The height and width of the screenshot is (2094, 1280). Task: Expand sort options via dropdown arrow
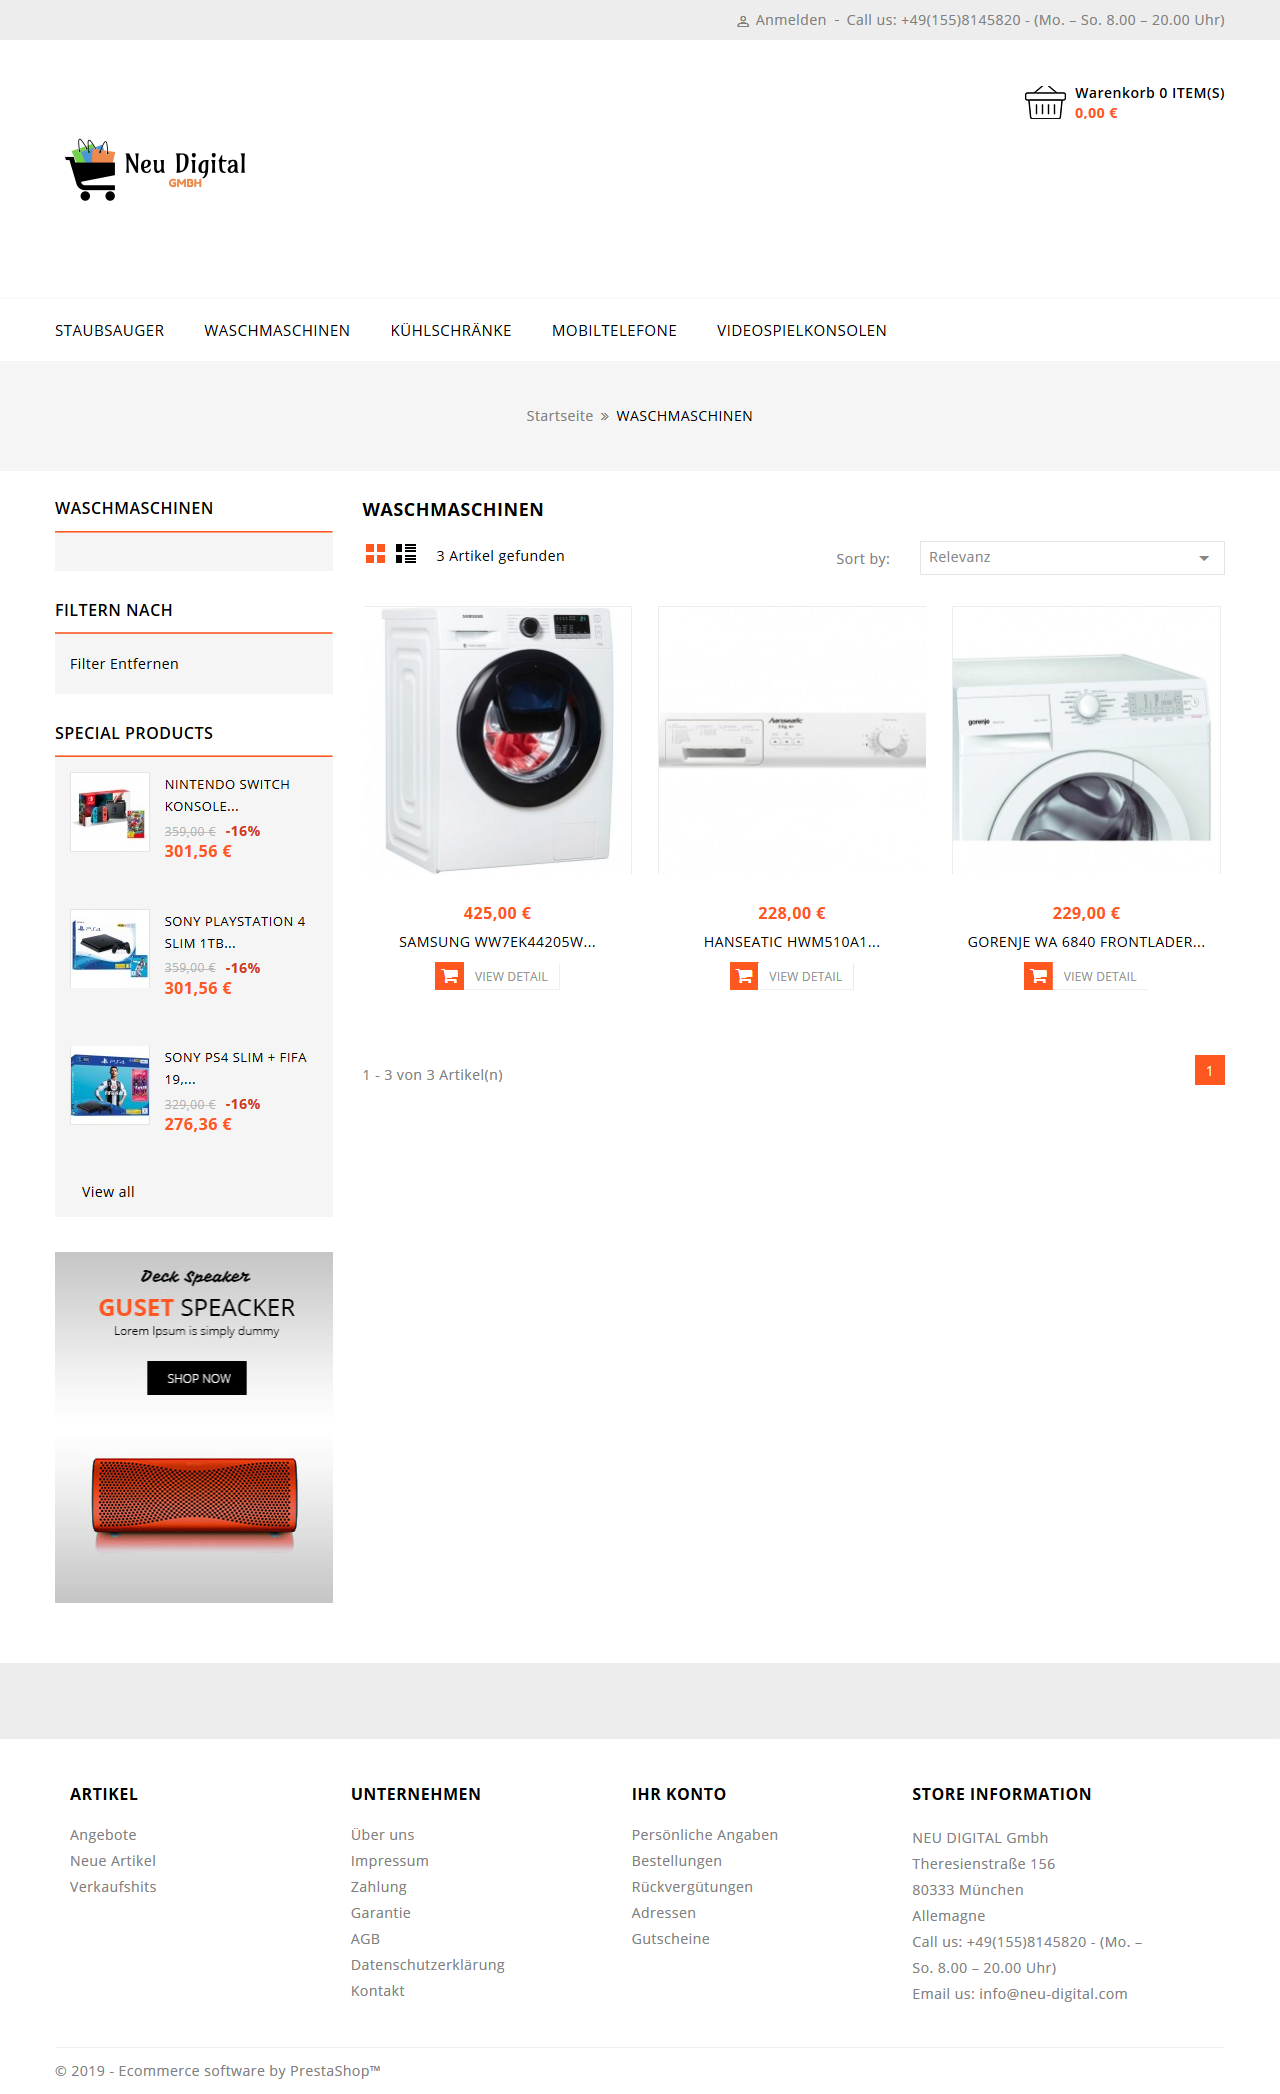click(x=1204, y=558)
